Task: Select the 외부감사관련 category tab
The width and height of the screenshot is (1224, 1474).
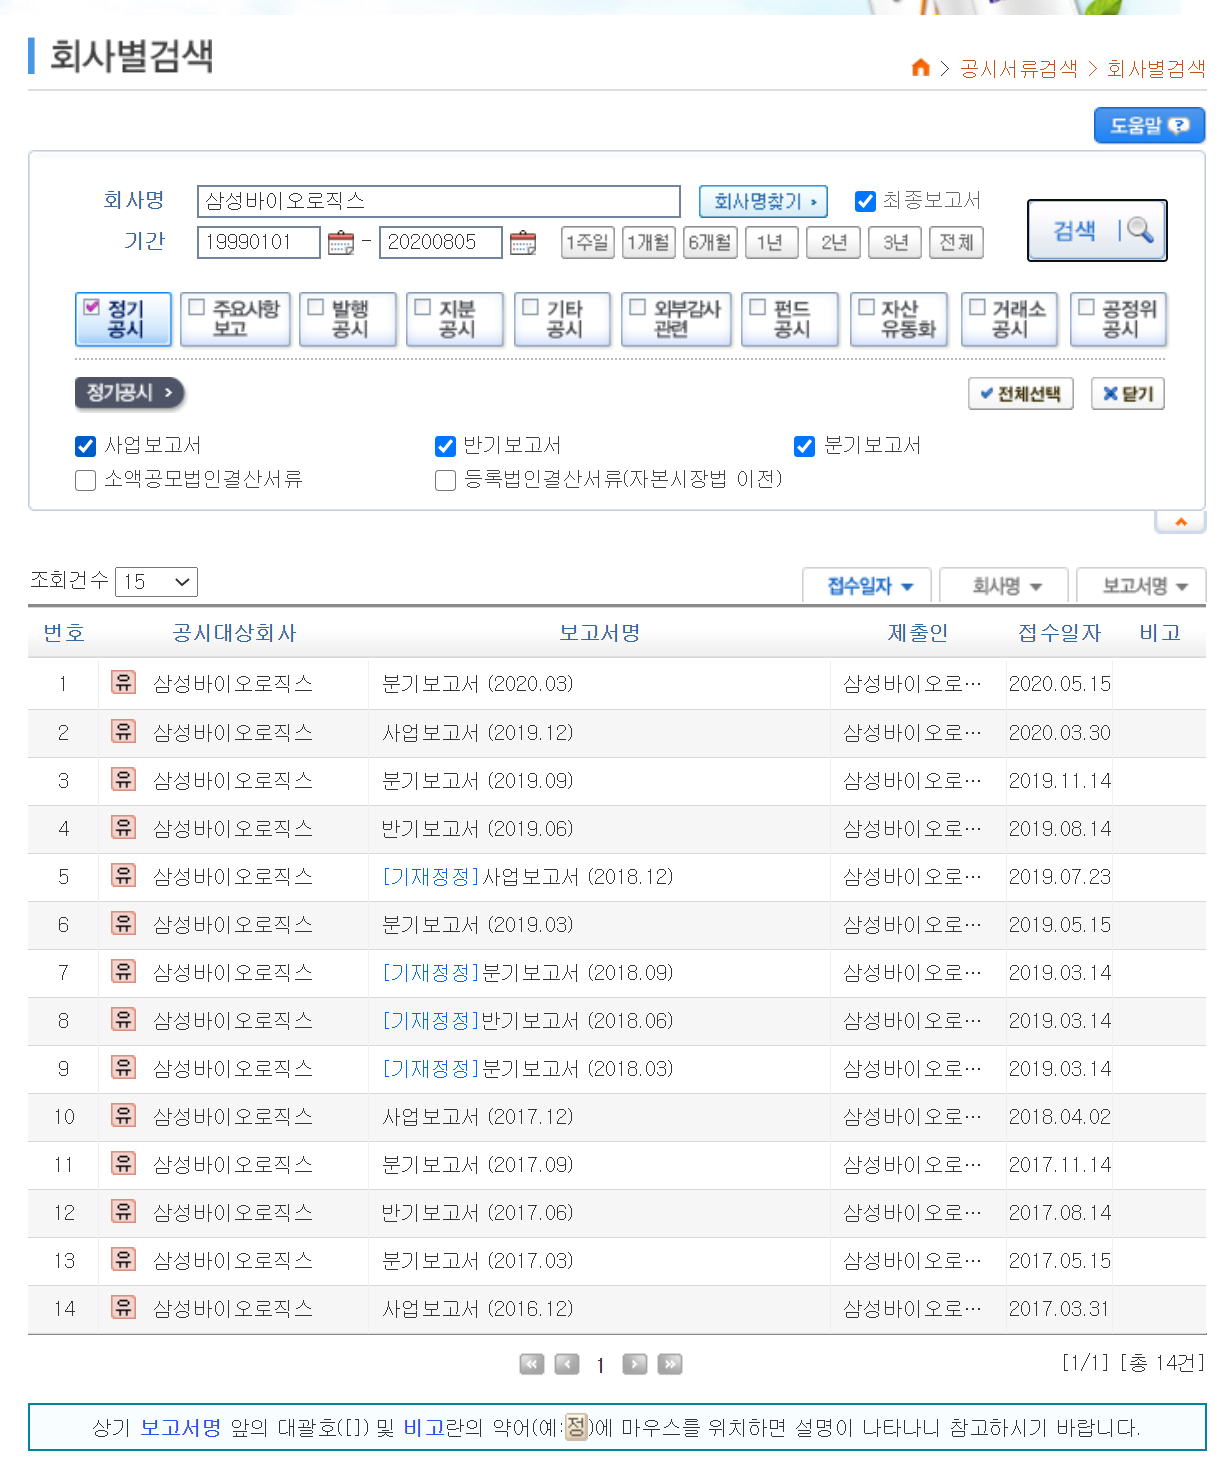Action: pyautogui.click(x=676, y=319)
